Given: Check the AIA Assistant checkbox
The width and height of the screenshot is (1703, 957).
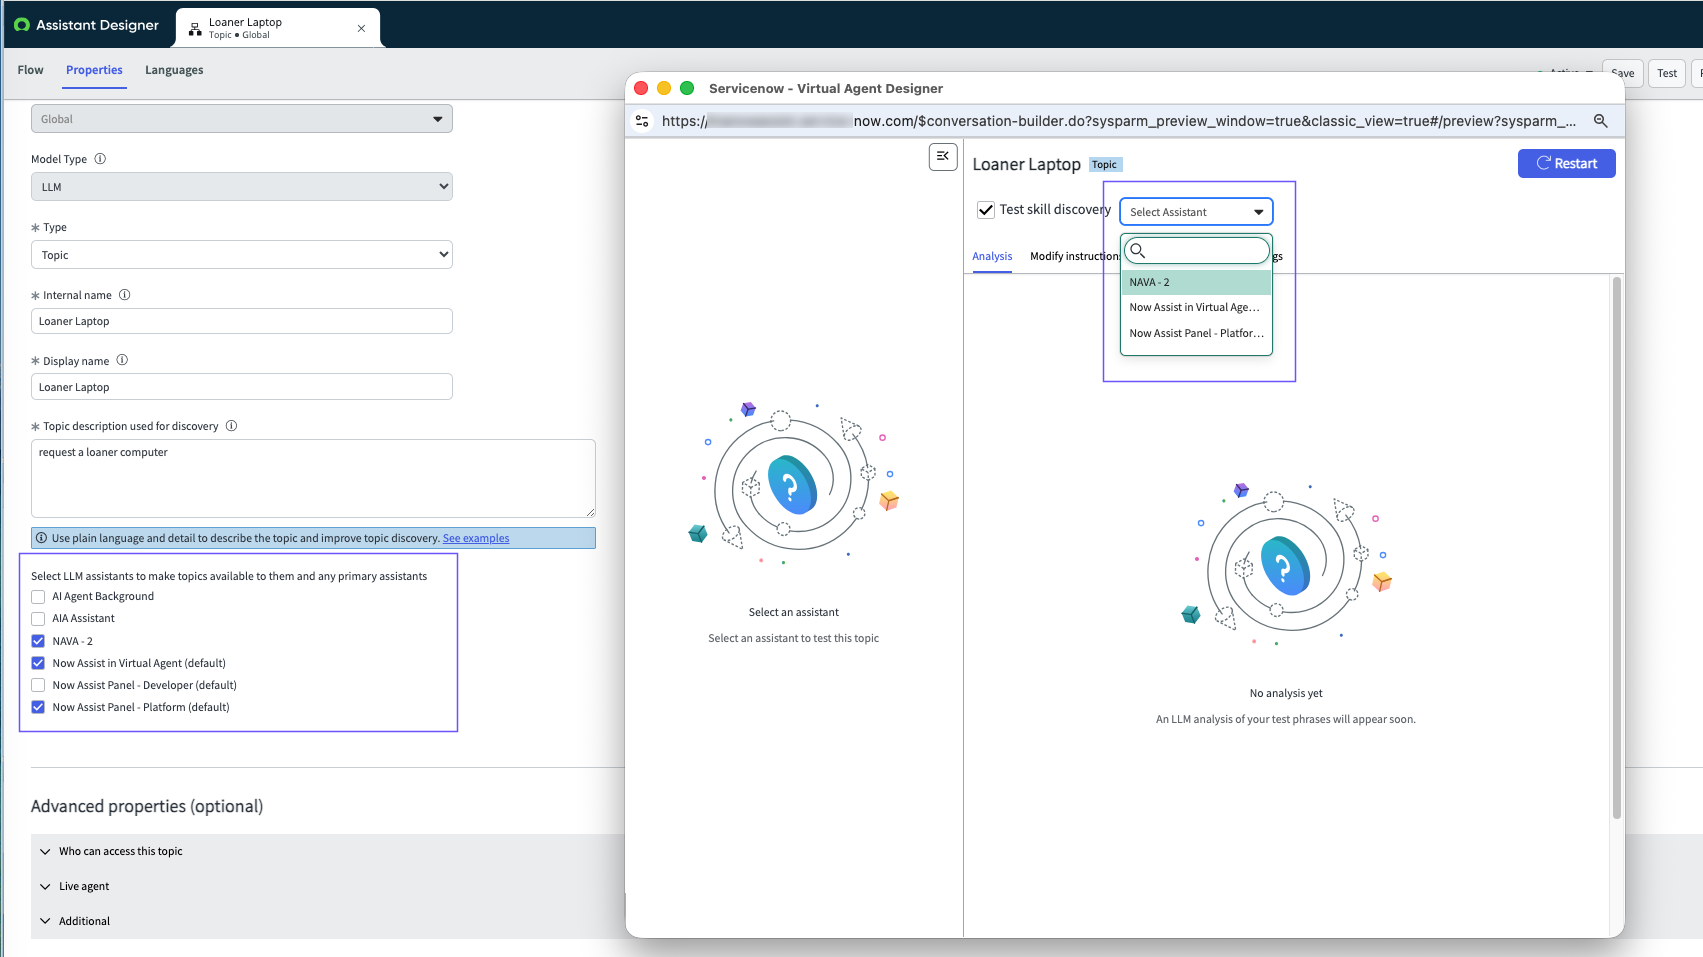Looking at the screenshot, I should point(38,618).
